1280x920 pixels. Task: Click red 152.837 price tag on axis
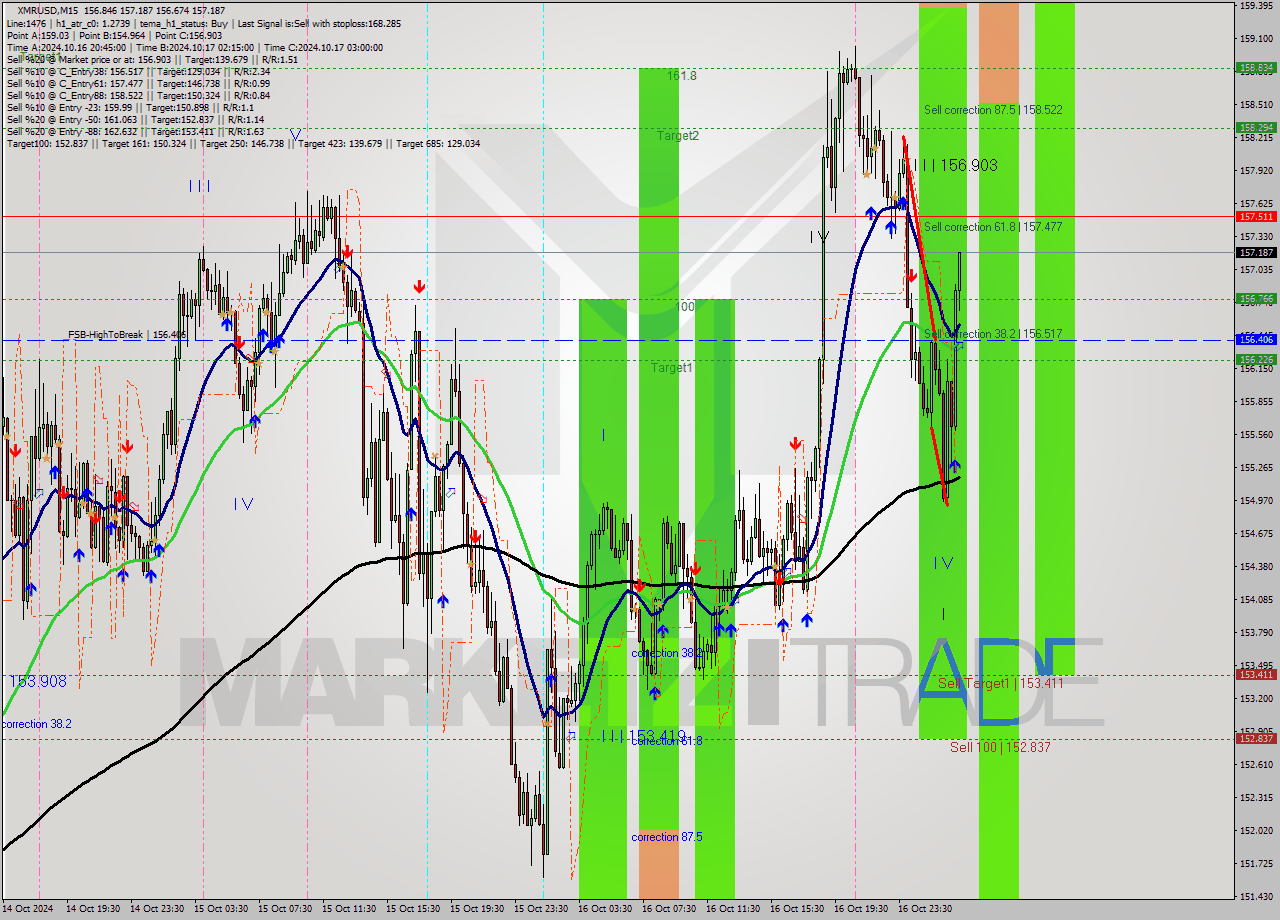click(x=1256, y=739)
